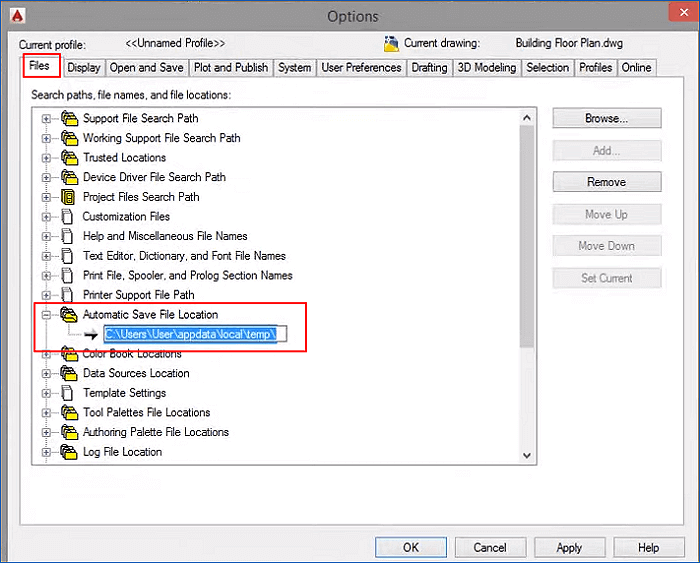Expand the Working Support File Search Path node
Viewport: 700px width, 563px height.
click(46, 138)
